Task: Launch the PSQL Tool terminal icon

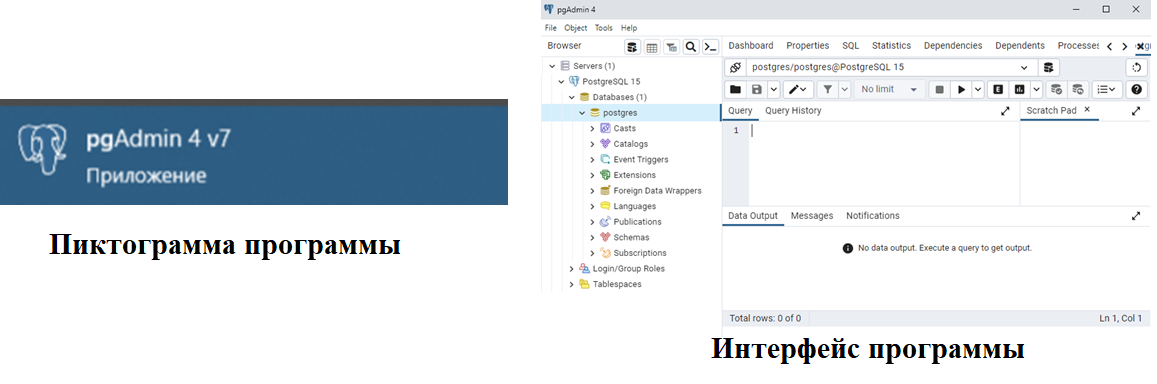Action: point(710,47)
